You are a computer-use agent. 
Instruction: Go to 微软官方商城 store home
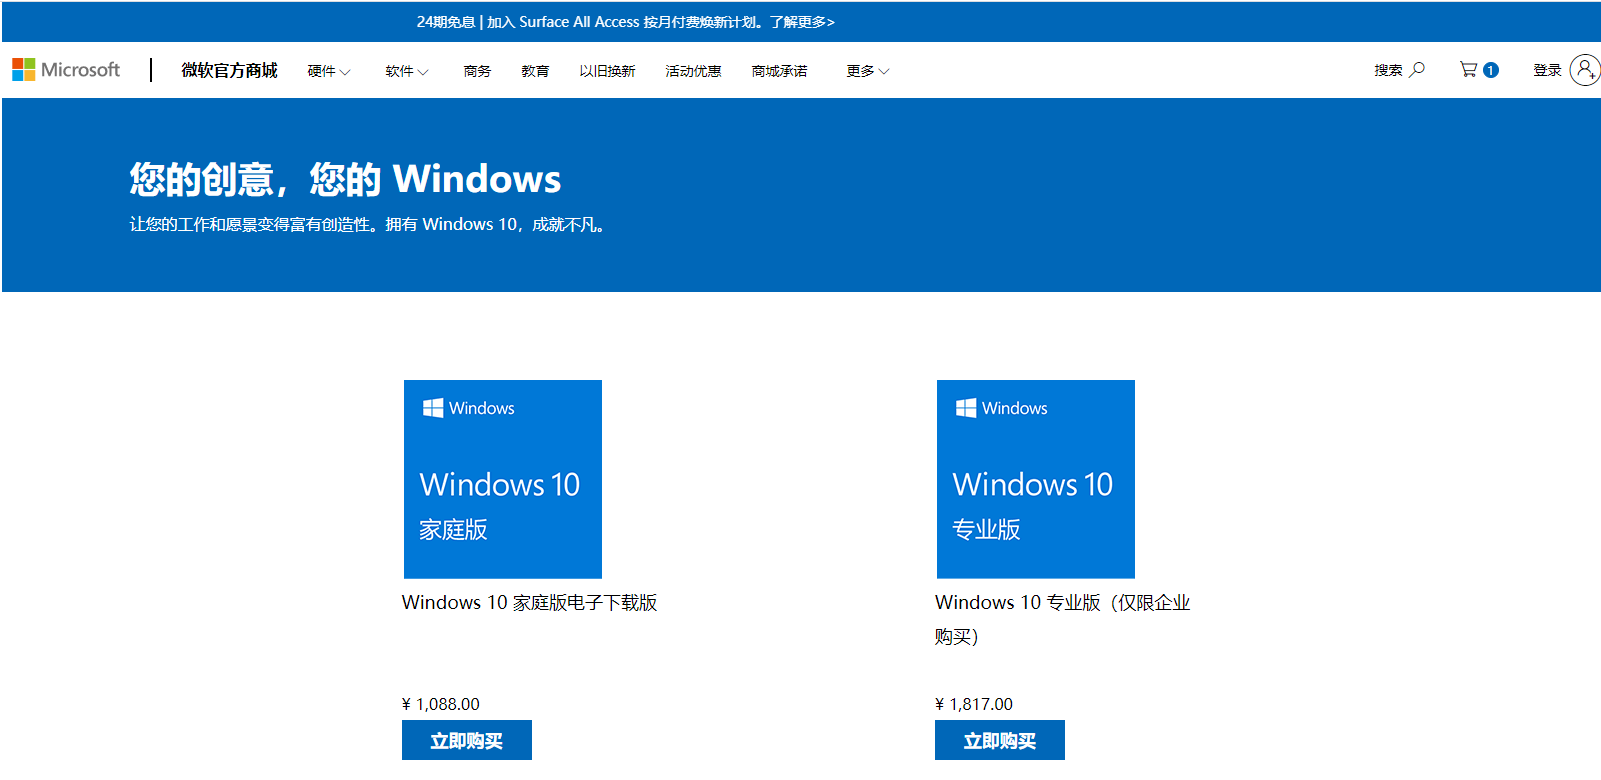click(x=229, y=70)
